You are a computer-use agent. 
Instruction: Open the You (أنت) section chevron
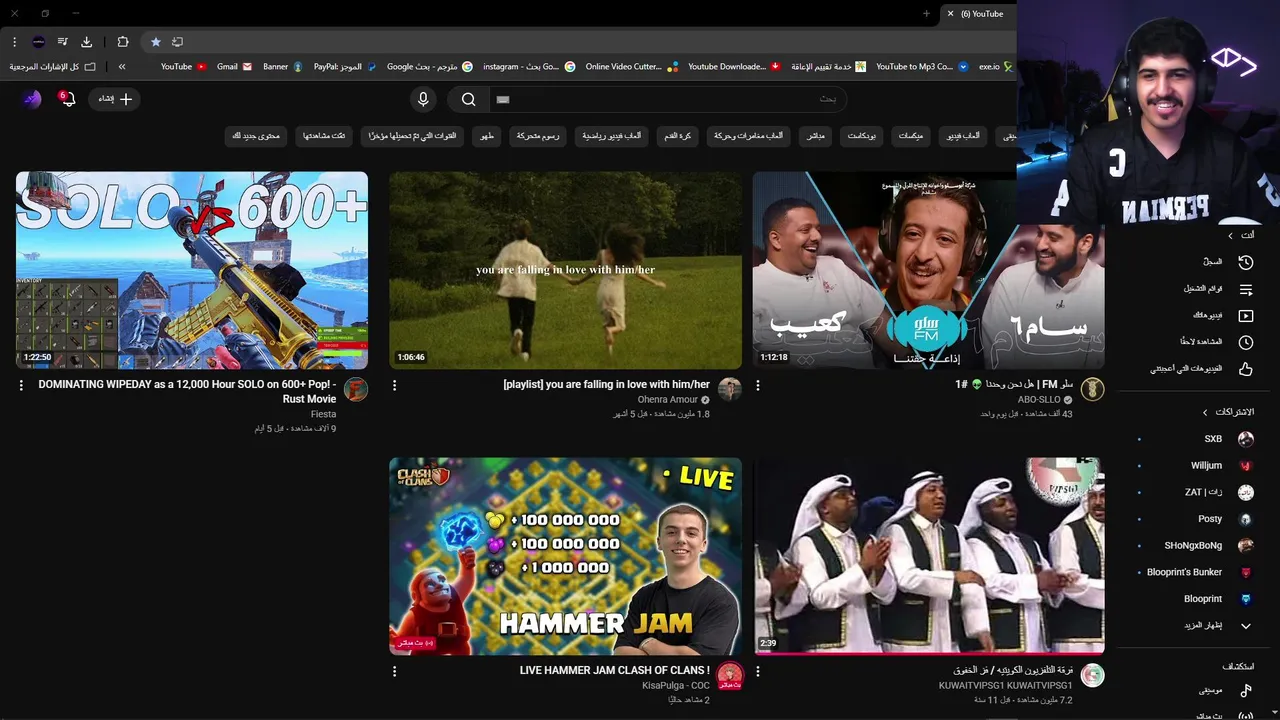tap(1230, 235)
